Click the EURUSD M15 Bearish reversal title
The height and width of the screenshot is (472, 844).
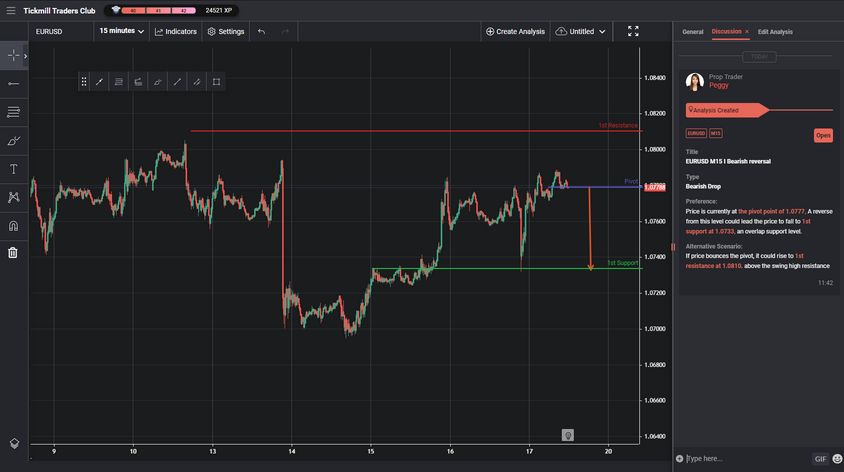pos(728,161)
